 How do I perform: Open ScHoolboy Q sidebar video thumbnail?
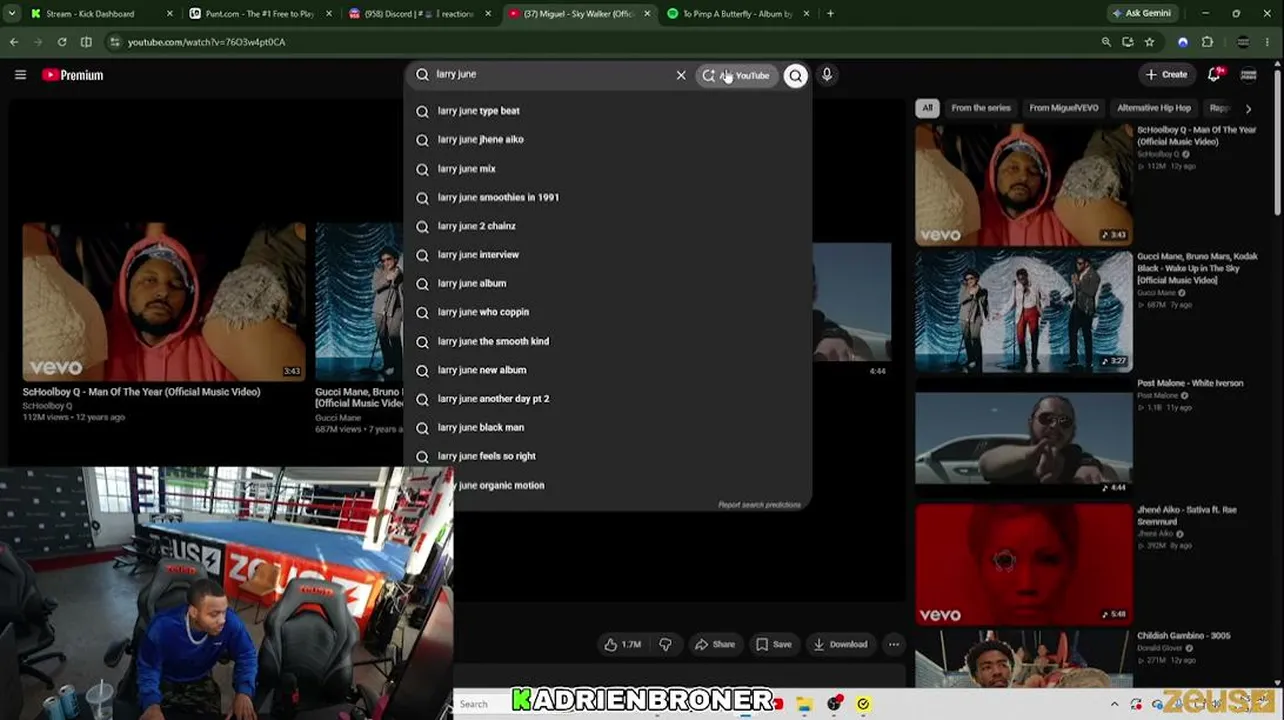point(1023,184)
